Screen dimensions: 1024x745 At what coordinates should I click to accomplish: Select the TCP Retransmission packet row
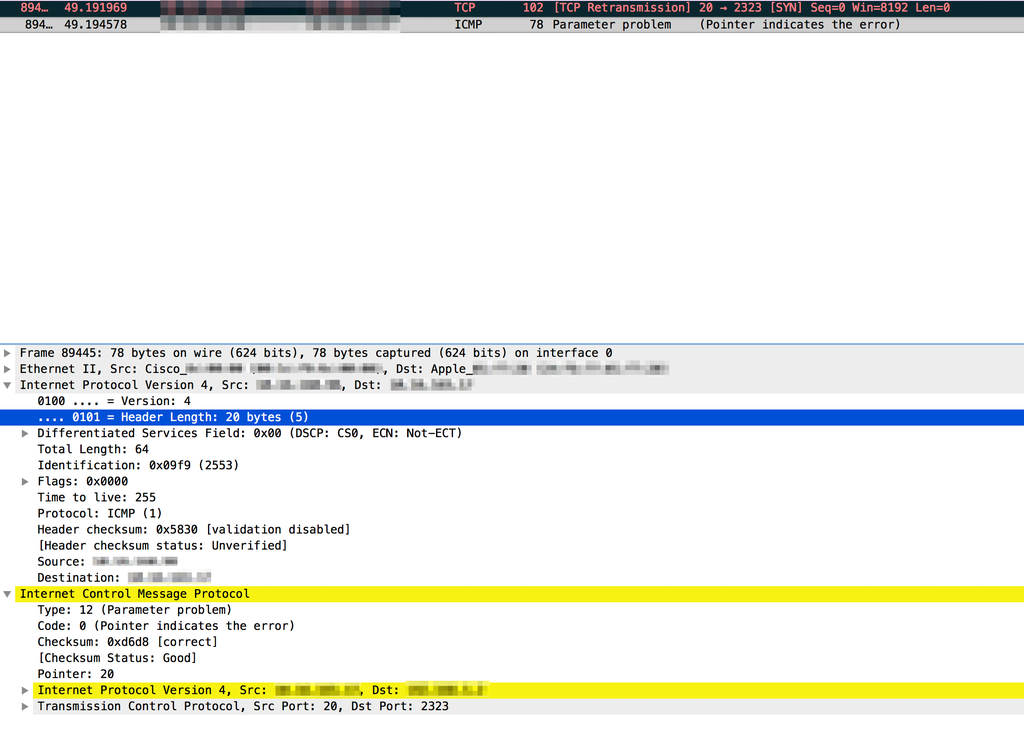tap(512, 8)
